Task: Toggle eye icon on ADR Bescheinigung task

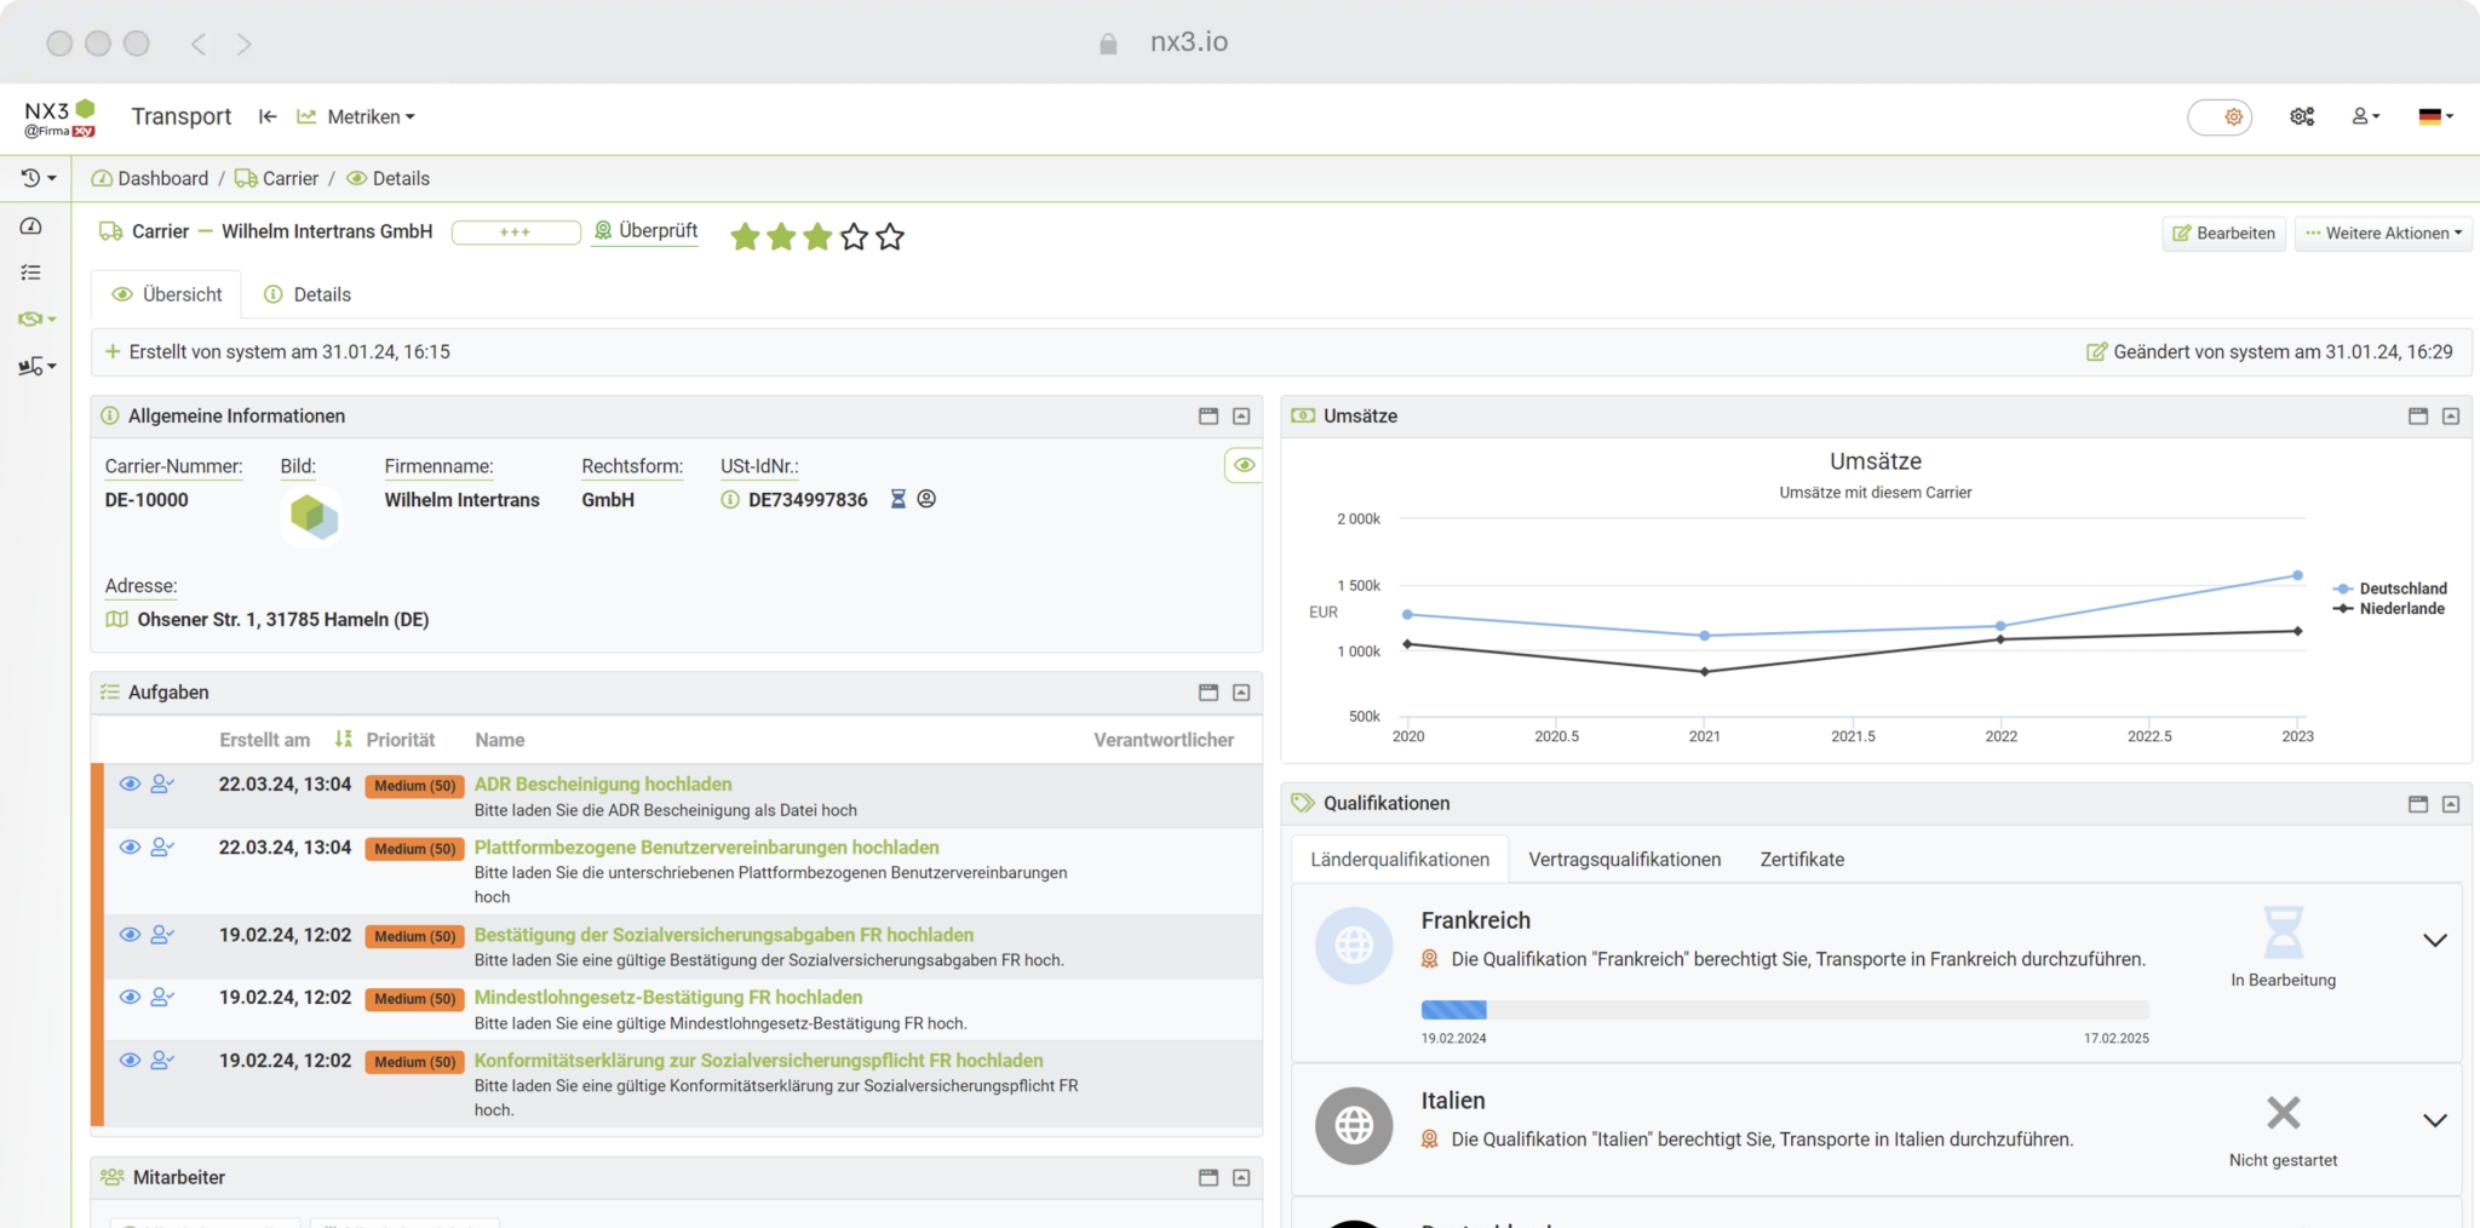Action: [x=130, y=784]
